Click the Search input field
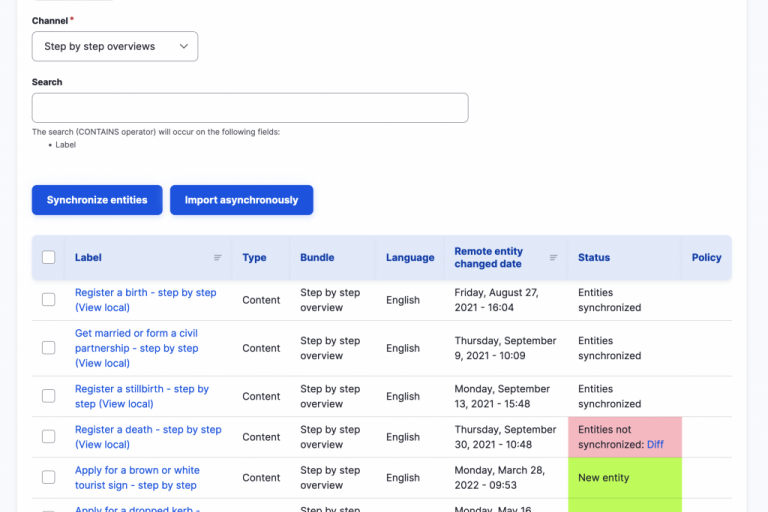Screen dimensions: 768x512 pos(250,108)
